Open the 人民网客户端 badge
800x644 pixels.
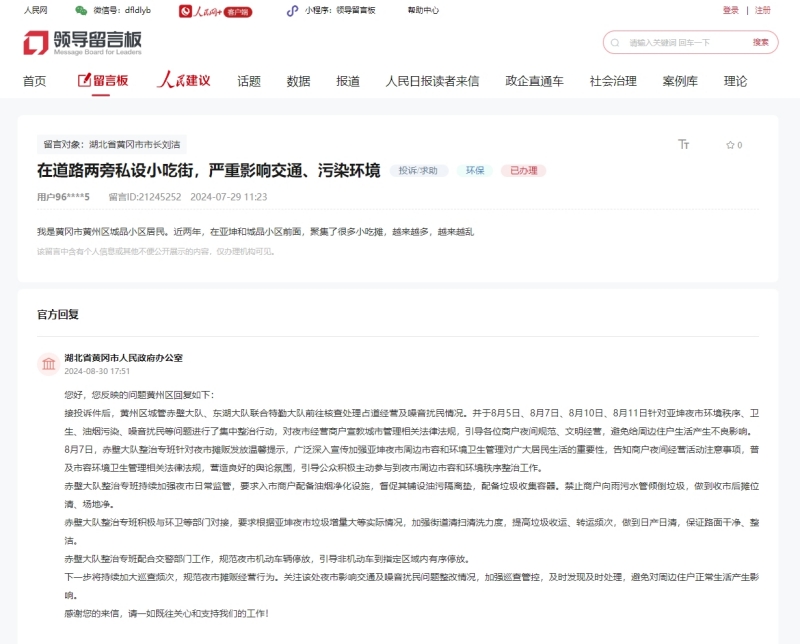coord(215,11)
